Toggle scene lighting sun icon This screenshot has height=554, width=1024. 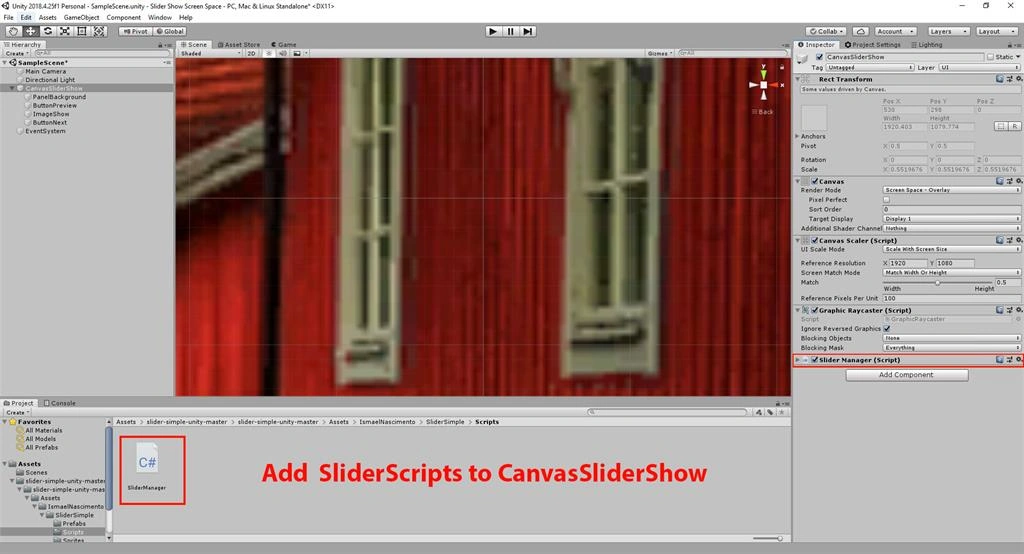268,53
